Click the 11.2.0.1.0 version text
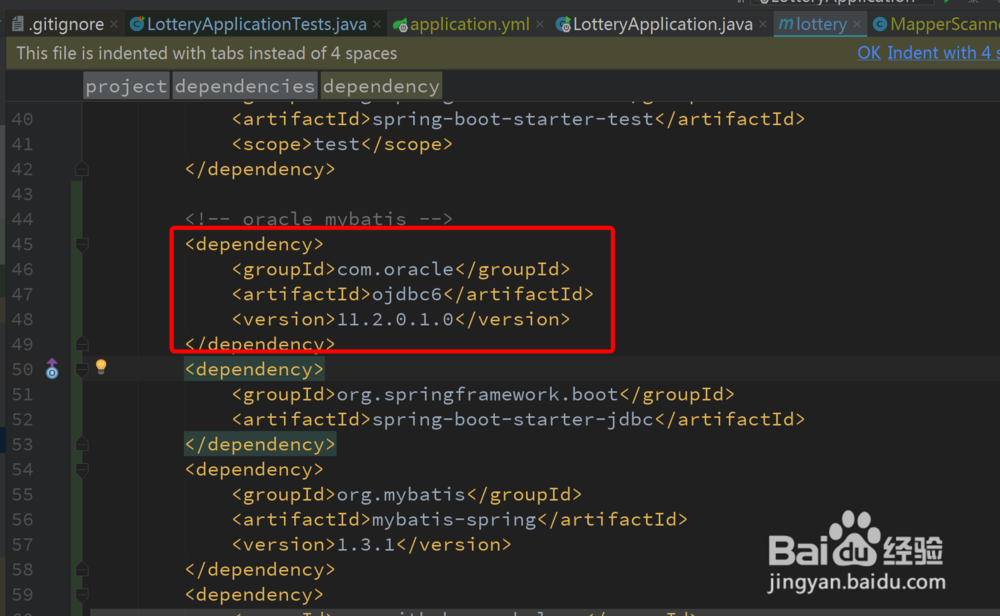The width and height of the screenshot is (1000, 616). (x=395, y=319)
